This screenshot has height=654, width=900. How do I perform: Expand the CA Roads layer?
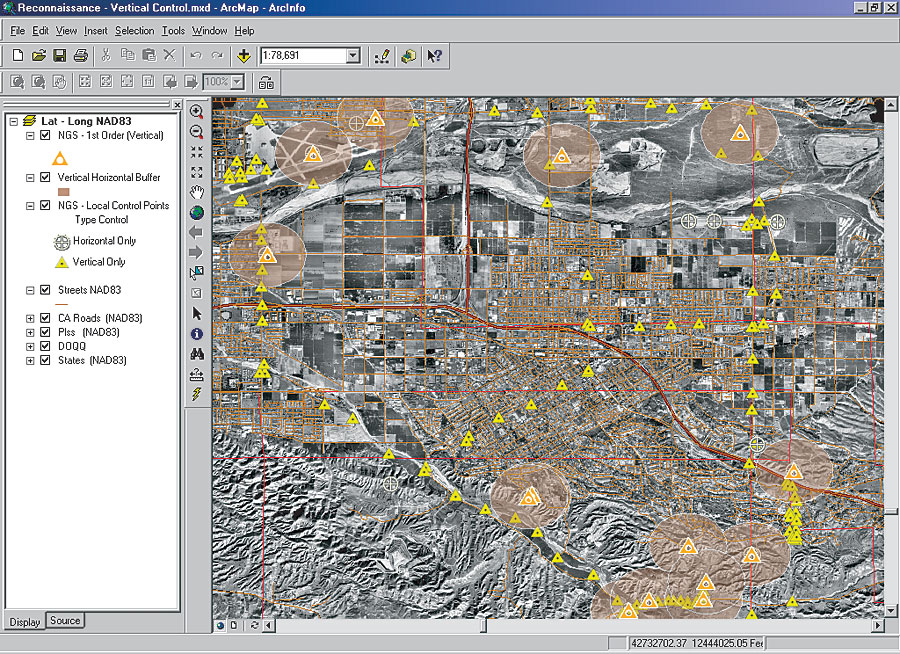click(x=30, y=318)
